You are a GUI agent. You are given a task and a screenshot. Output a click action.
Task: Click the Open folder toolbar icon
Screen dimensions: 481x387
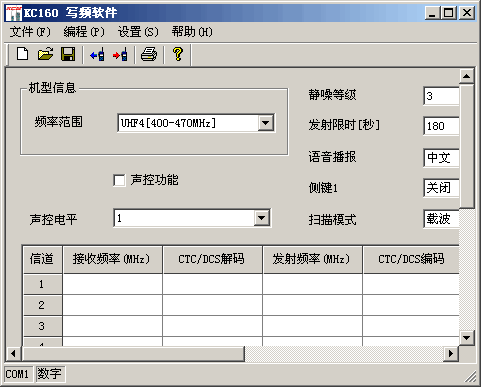(45, 54)
